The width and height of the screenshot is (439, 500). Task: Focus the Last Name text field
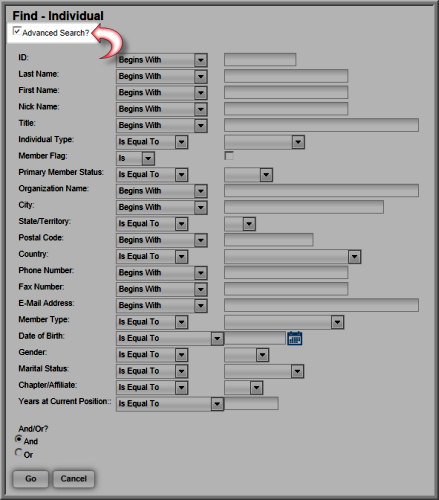pyautogui.click(x=286, y=76)
